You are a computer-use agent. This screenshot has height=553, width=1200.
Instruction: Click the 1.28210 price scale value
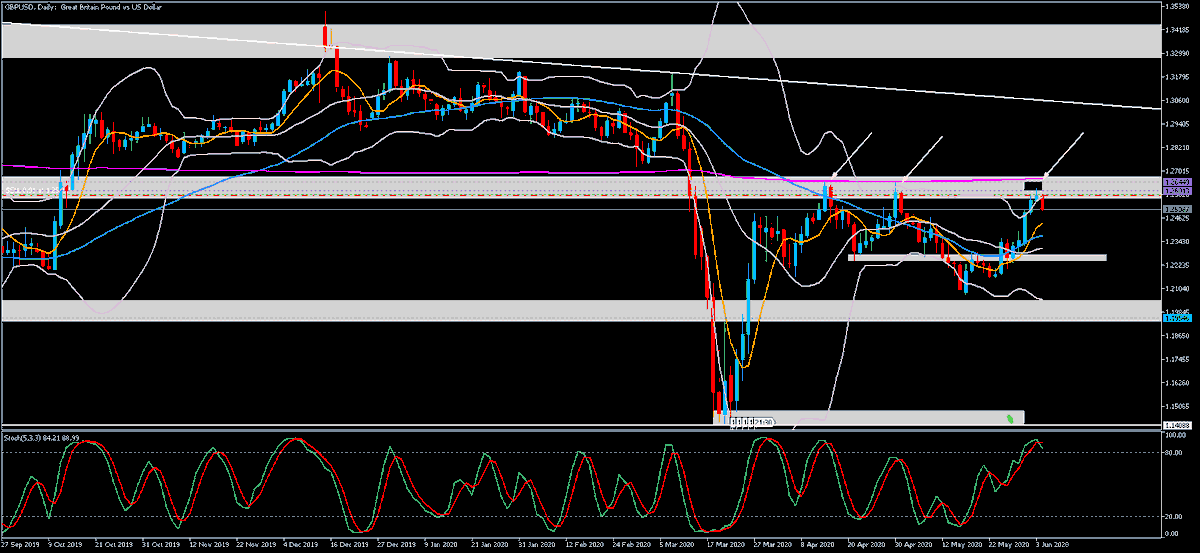[1176, 147]
